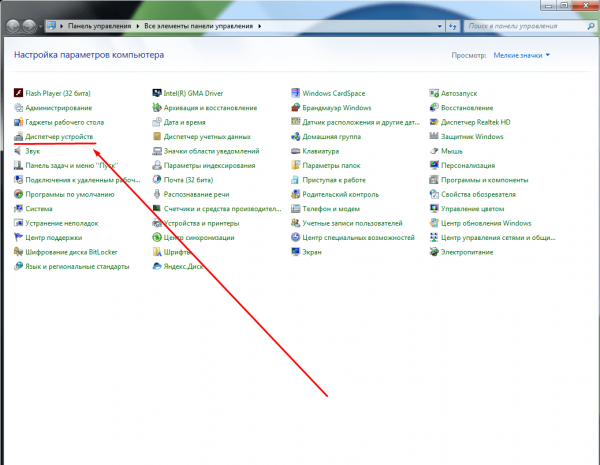Open the Приступая к работе link
The image size is (600, 465).
pyautogui.click(x=334, y=180)
